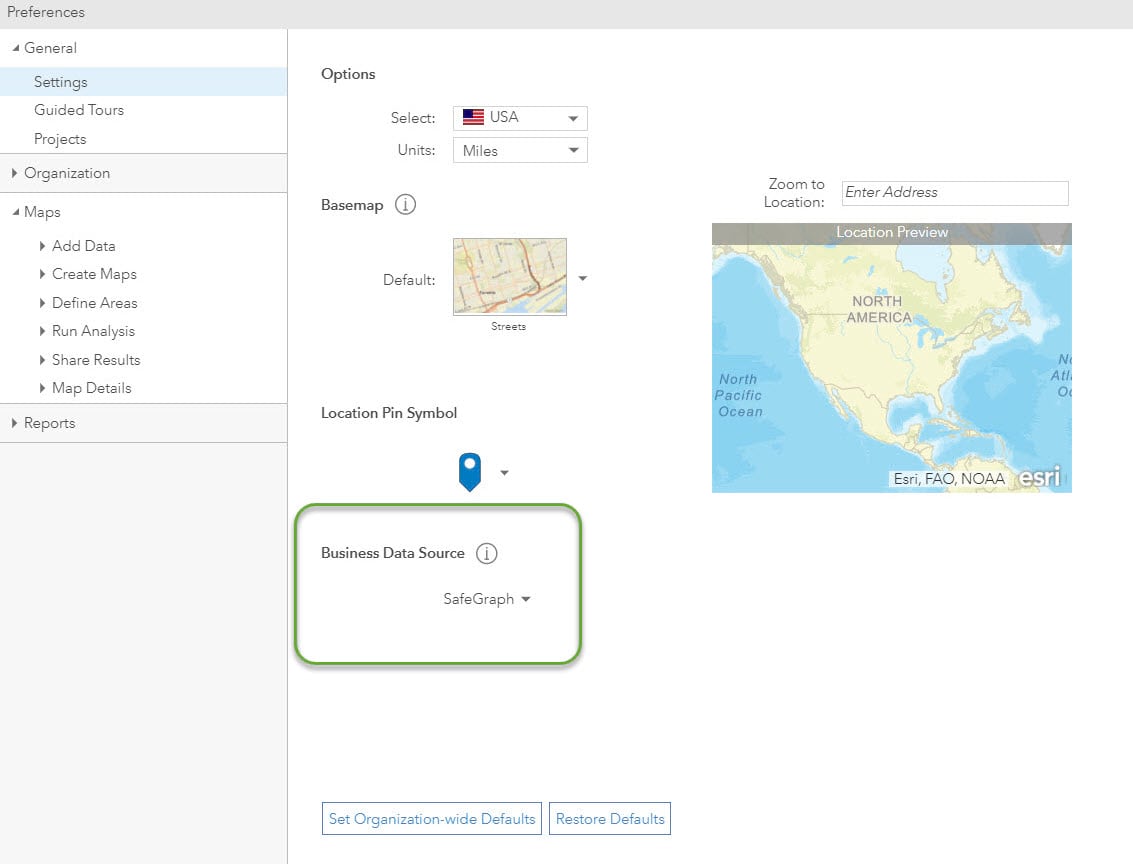The image size is (1133, 864).
Task: Open the basemap selection arrow
Action: click(x=583, y=279)
